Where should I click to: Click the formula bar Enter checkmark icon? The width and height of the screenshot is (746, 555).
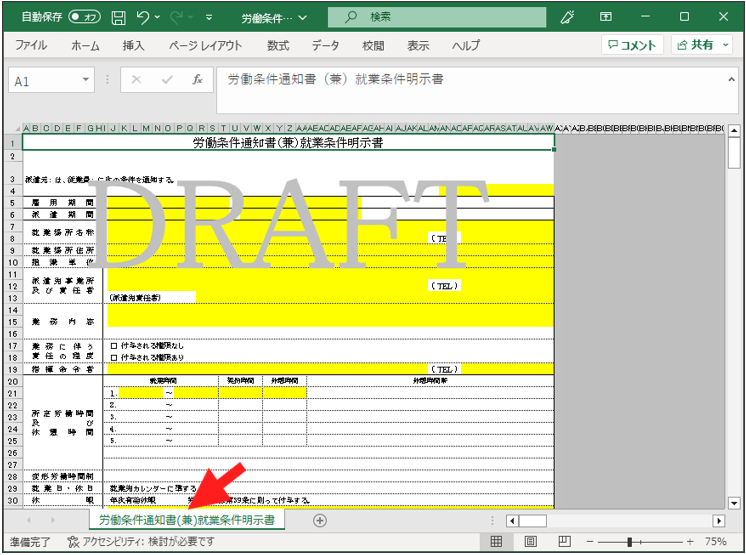coord(167,80)
